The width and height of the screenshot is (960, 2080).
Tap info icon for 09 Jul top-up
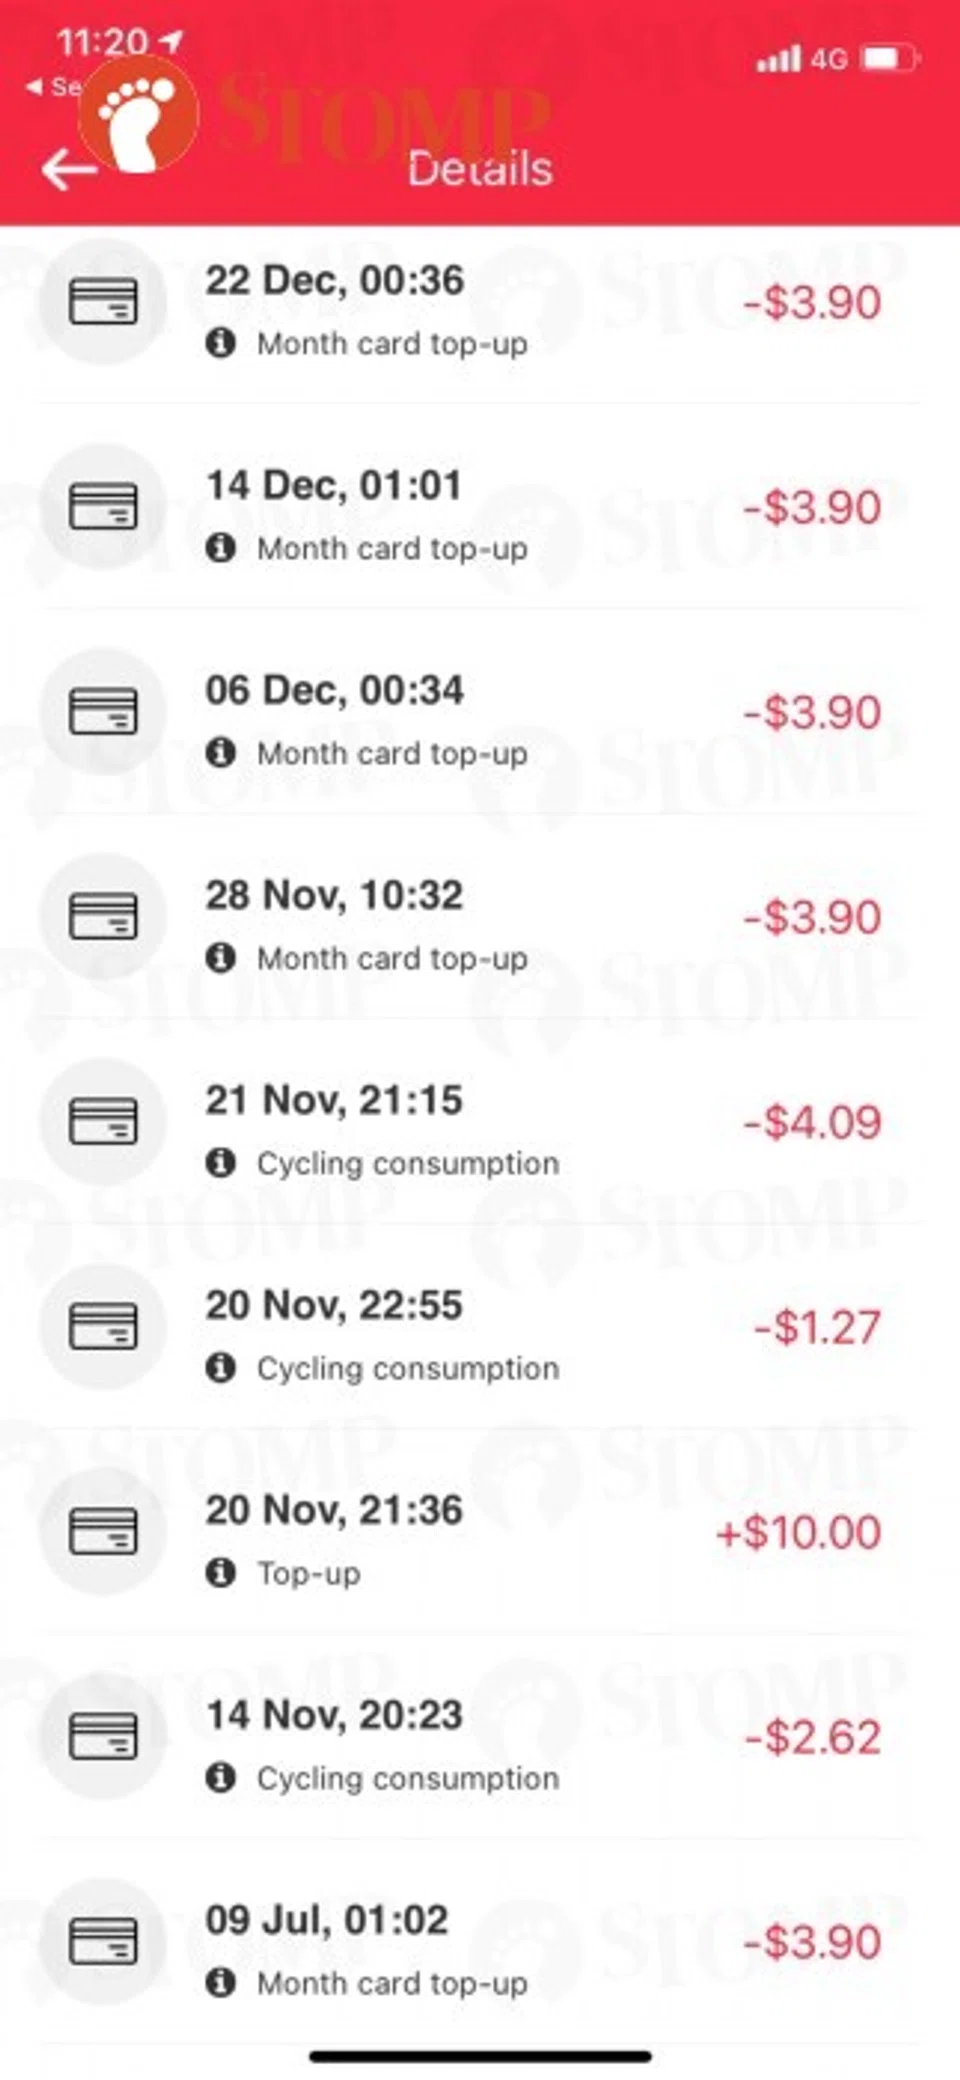[220, 1983]
